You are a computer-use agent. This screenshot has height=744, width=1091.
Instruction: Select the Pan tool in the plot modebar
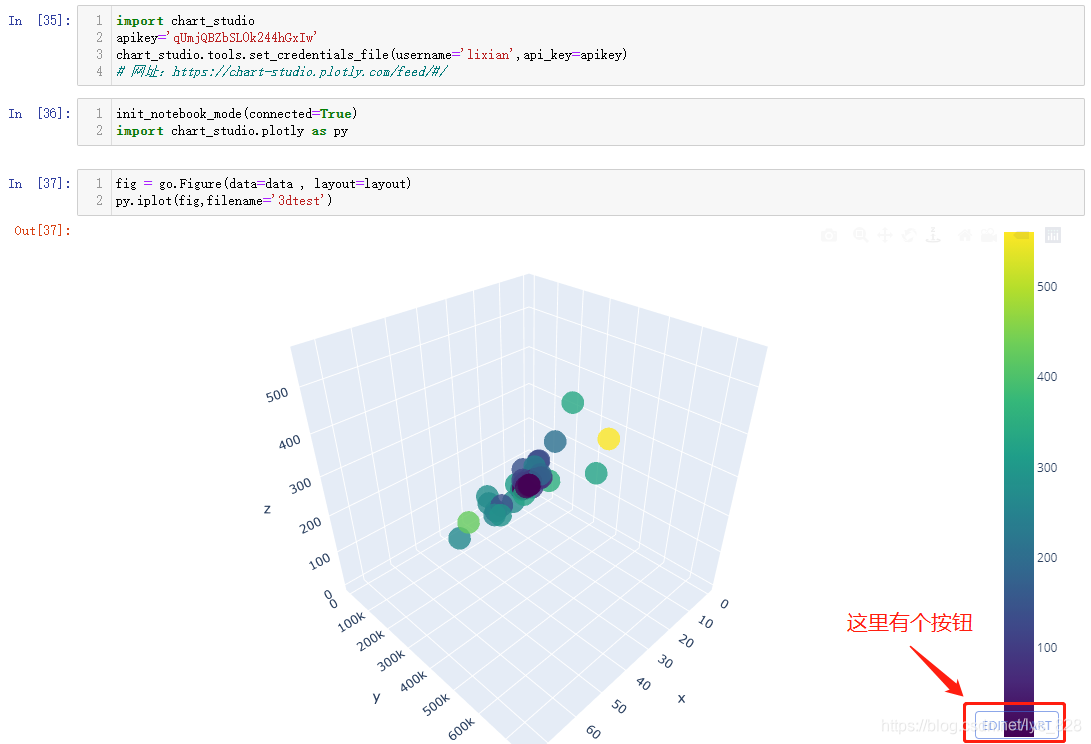tap(885, 235)
